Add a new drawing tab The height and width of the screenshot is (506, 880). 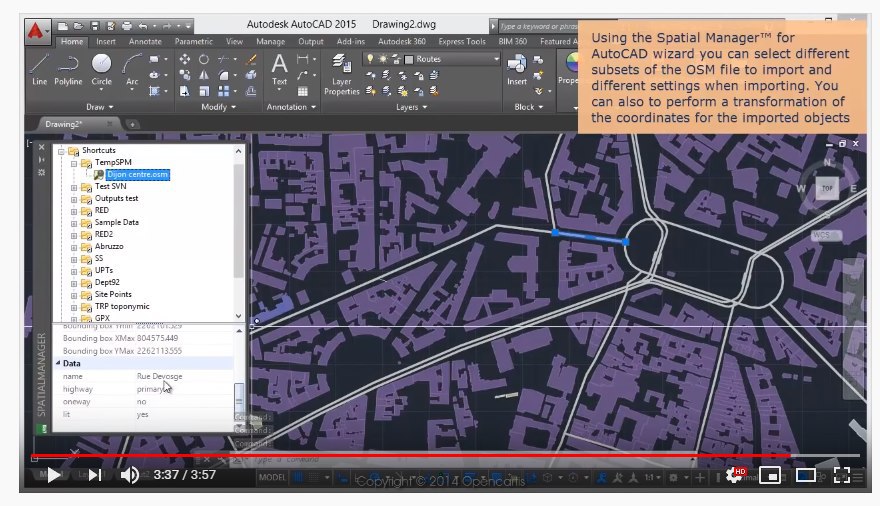point(132,125)
